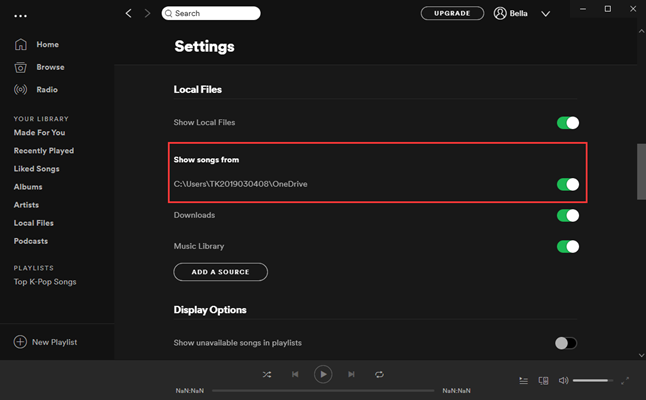
Task: Click New Playlist label
Action: pos(54,342)
